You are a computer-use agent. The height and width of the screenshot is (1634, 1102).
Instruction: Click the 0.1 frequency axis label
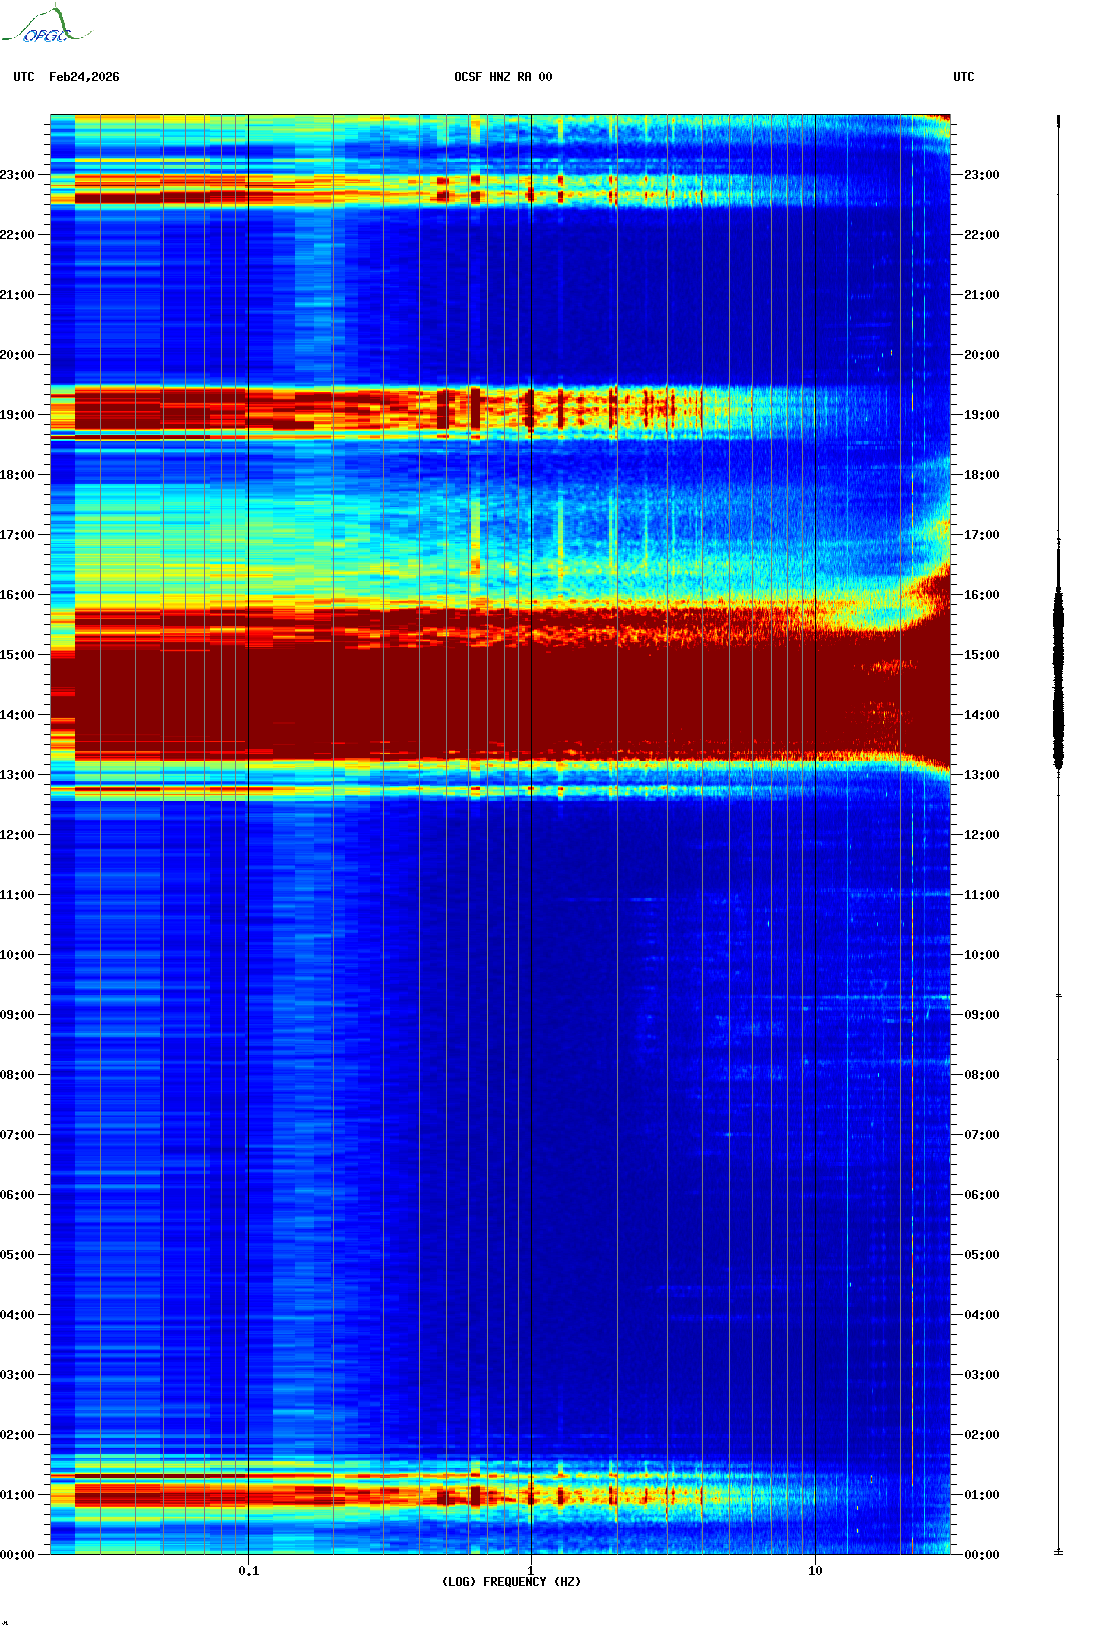coord(249,1571)
